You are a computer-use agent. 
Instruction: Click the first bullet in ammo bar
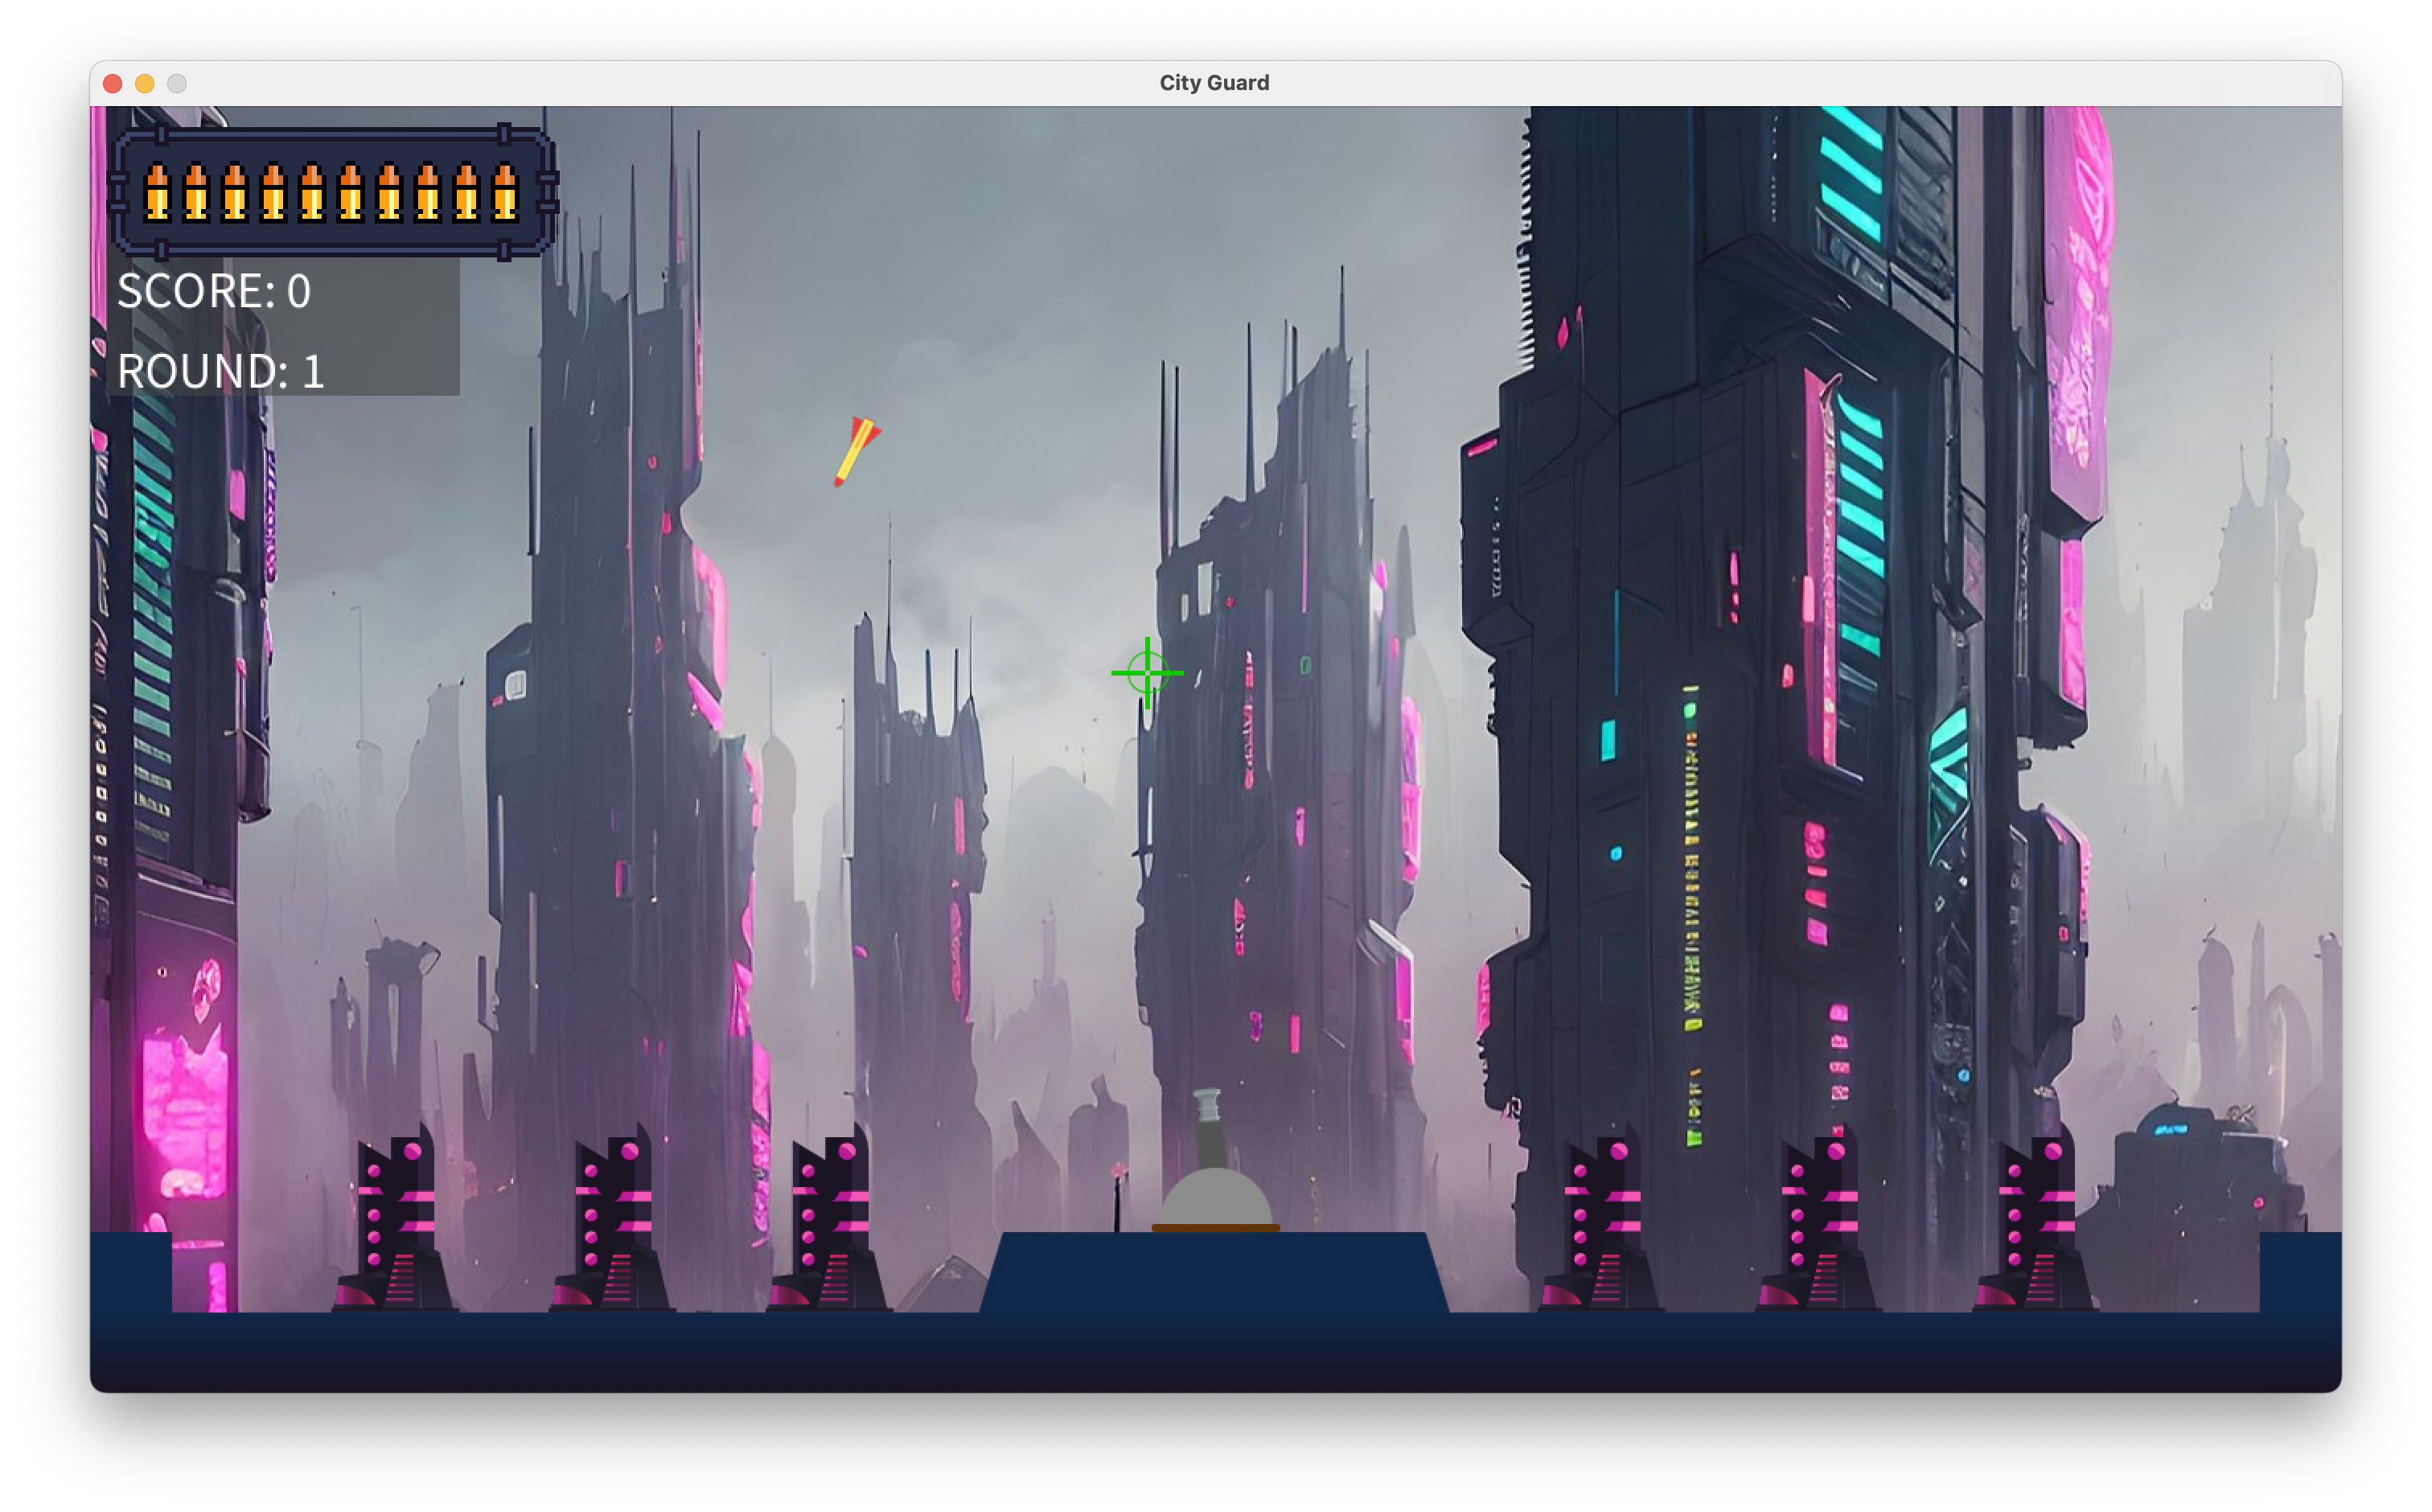point(157,191)
